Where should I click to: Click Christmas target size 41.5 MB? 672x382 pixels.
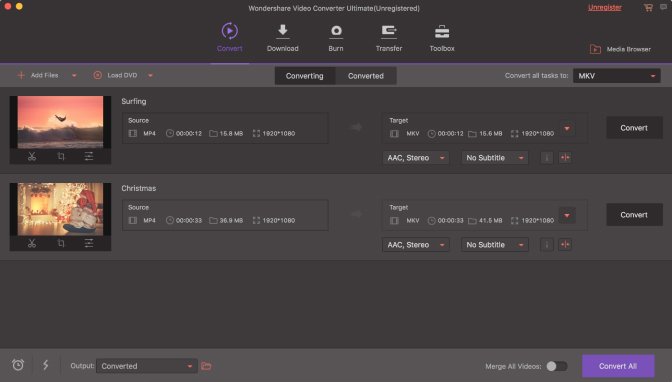pos(491,221)
